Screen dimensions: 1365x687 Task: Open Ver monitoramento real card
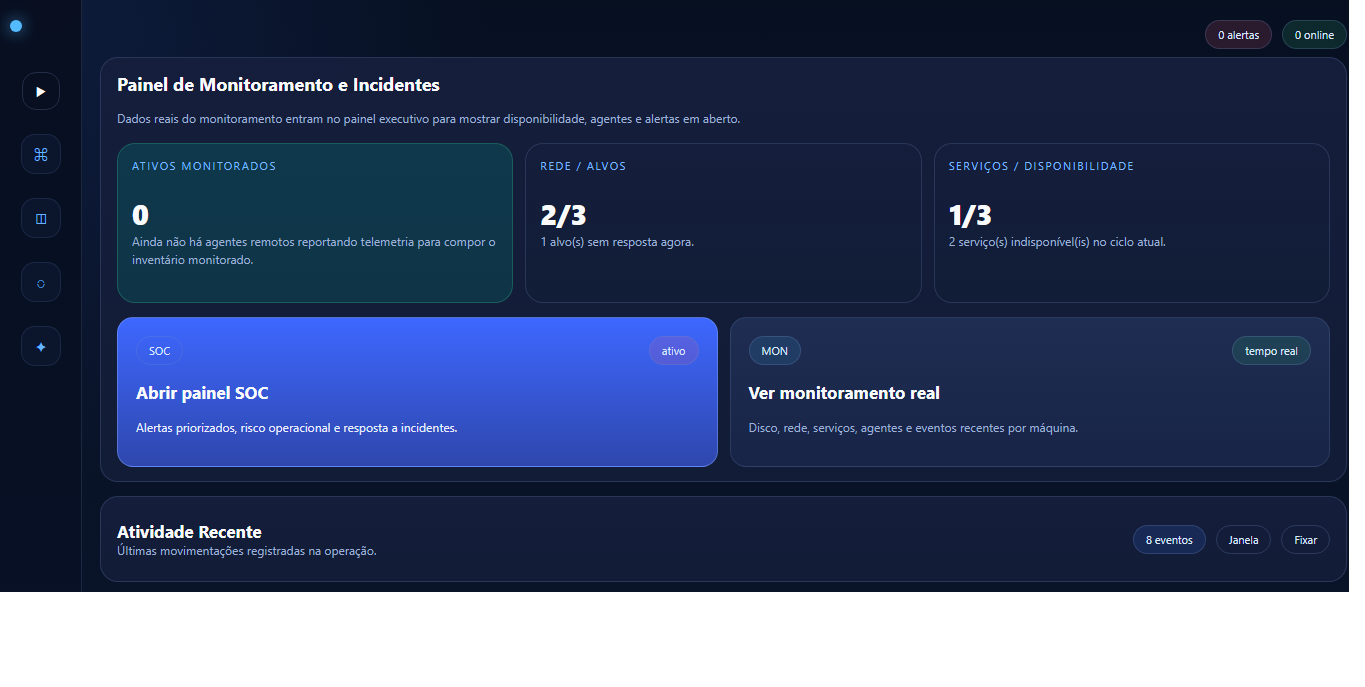pyautogui.click(x=1029, y=392)
